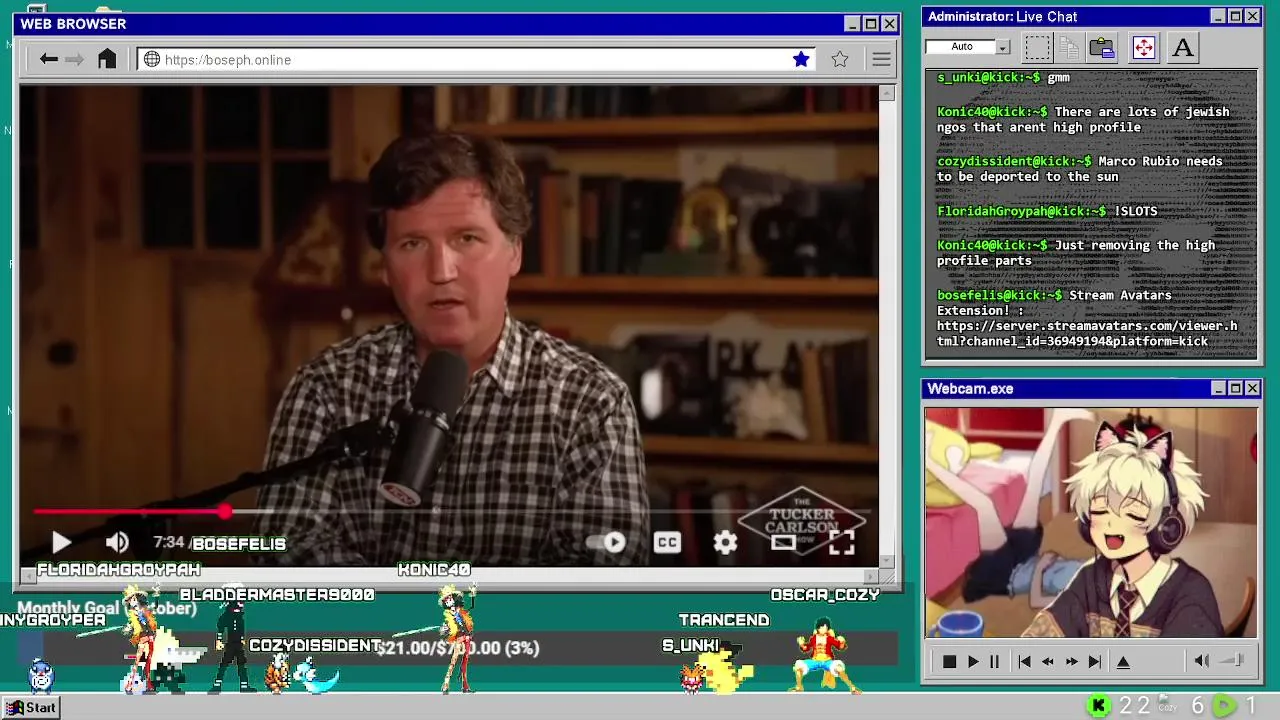Image resolution: width=1280 pixels, height=720 pixels.
Task: Click the globe icon in address bar
Action: coord(152,60)
